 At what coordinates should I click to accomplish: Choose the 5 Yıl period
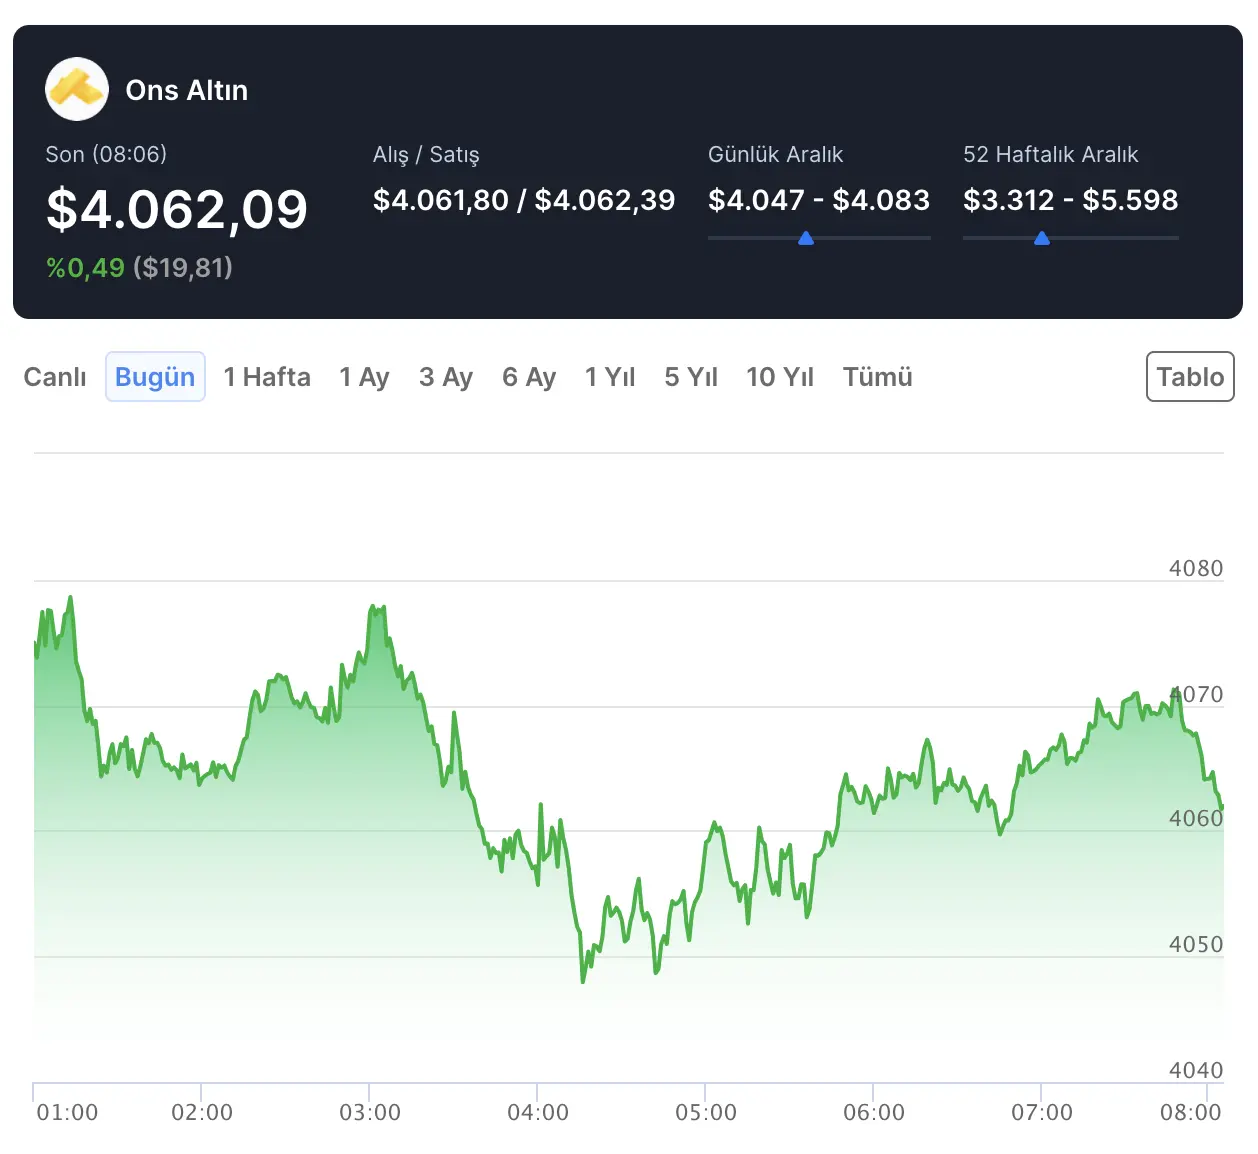click(691, 377)
